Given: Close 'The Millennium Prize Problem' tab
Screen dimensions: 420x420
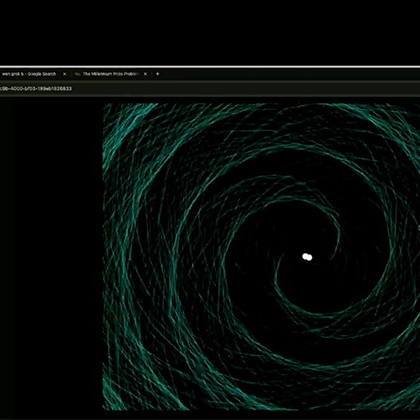Looking at the screenshot, I should (x=145, y=74).
